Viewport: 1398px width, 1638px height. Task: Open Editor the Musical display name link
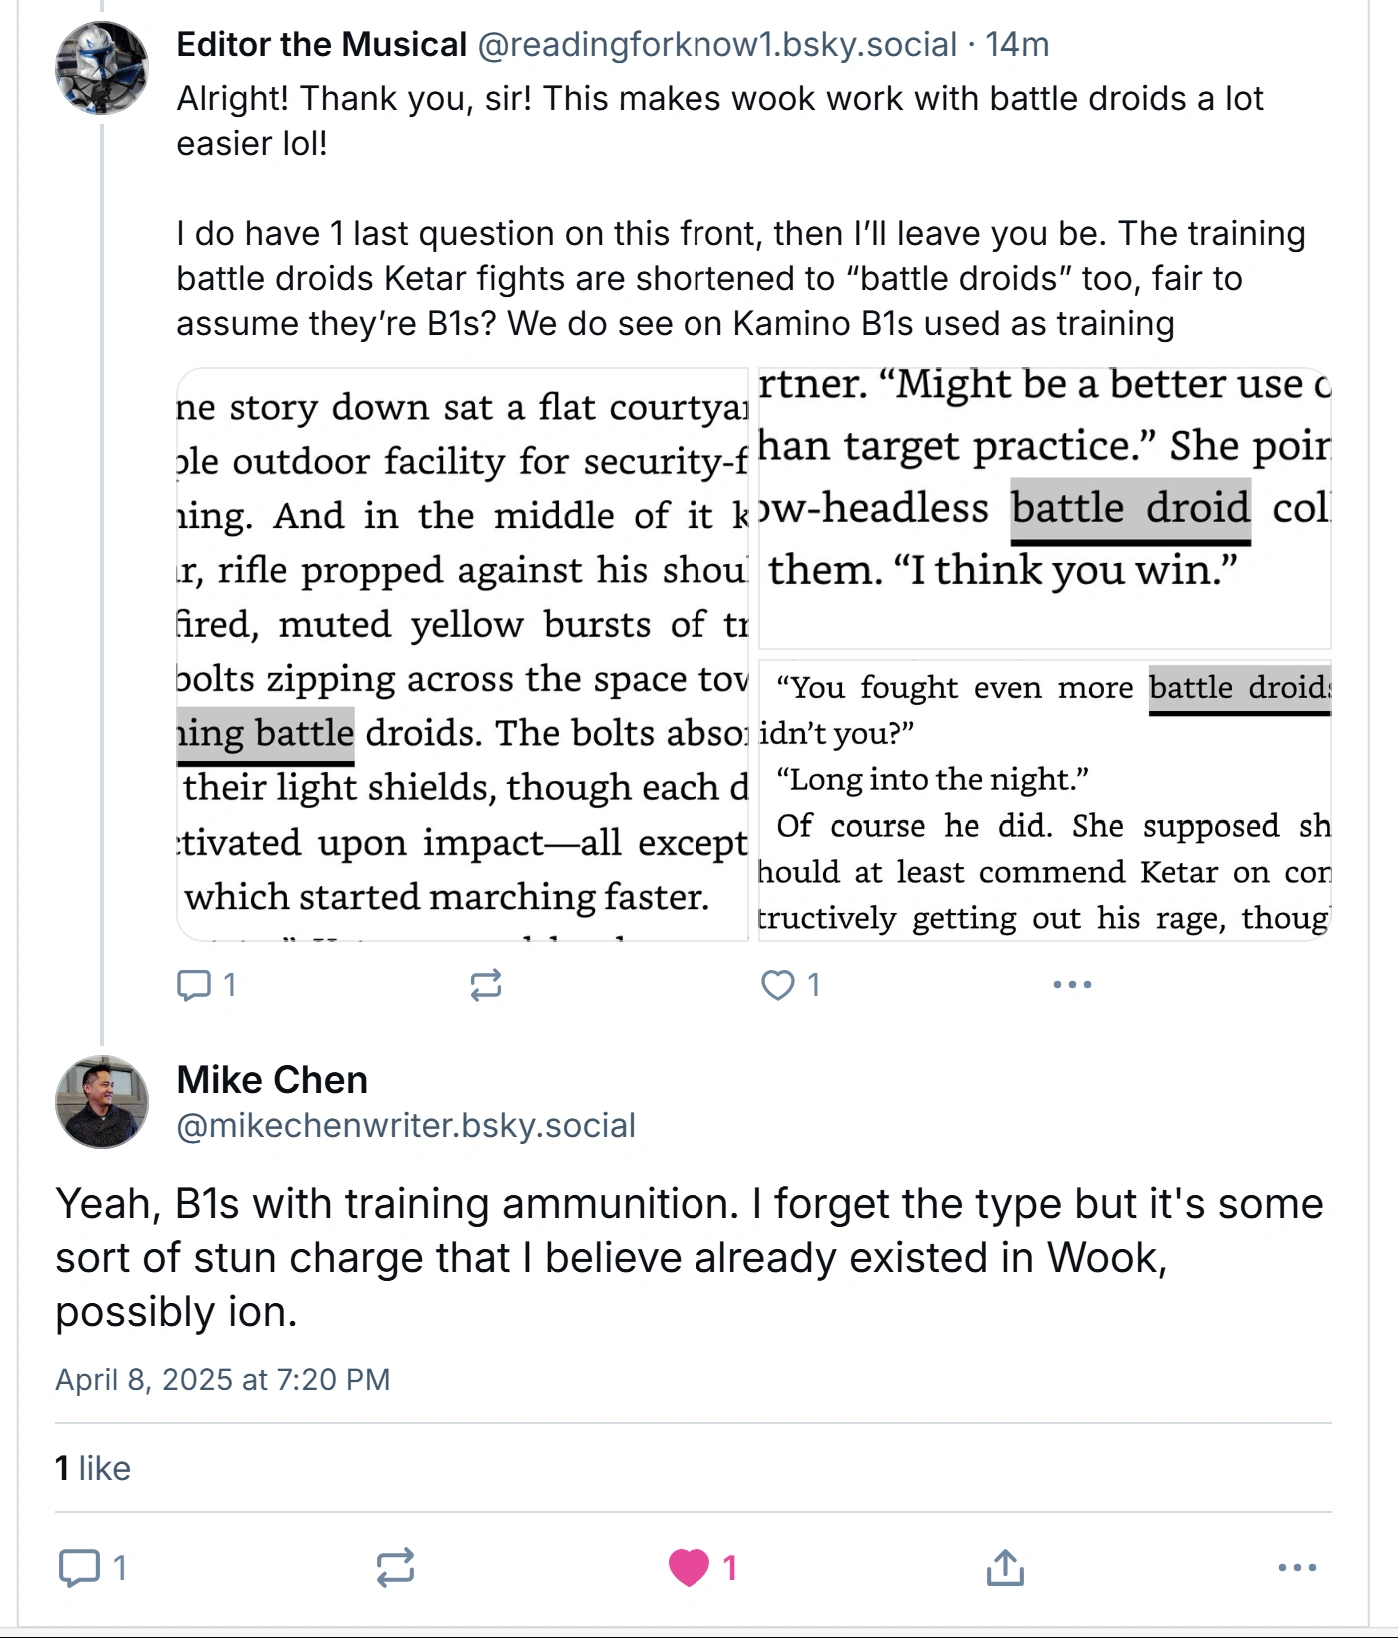(x=321, y=45)
